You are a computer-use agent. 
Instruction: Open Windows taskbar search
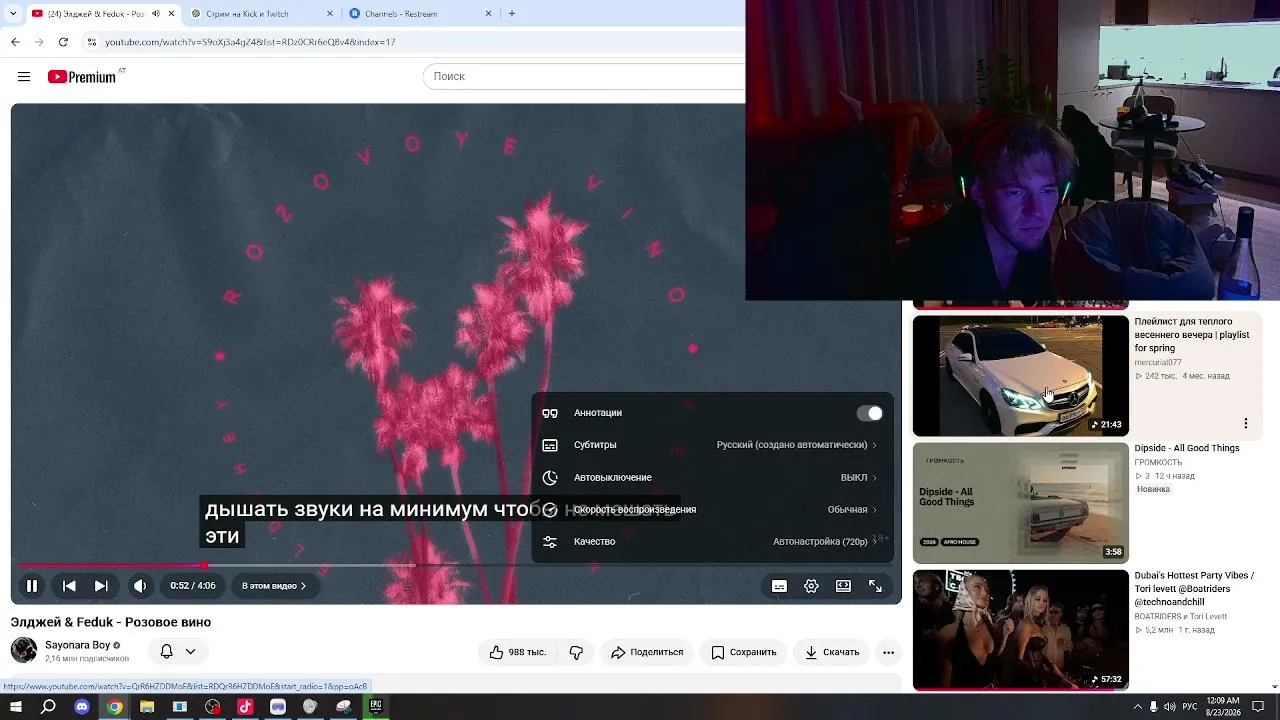click(x=48, y=707)
